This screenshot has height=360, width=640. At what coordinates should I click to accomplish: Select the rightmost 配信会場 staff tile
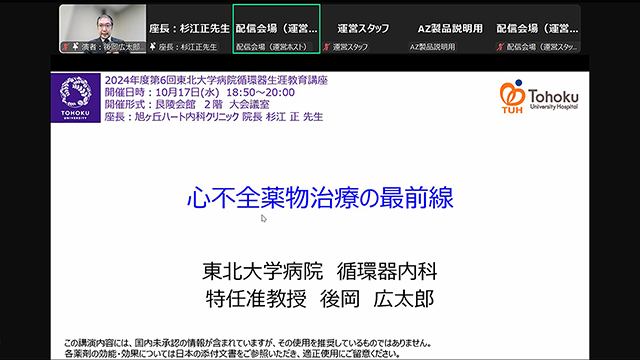click(537, 29)
